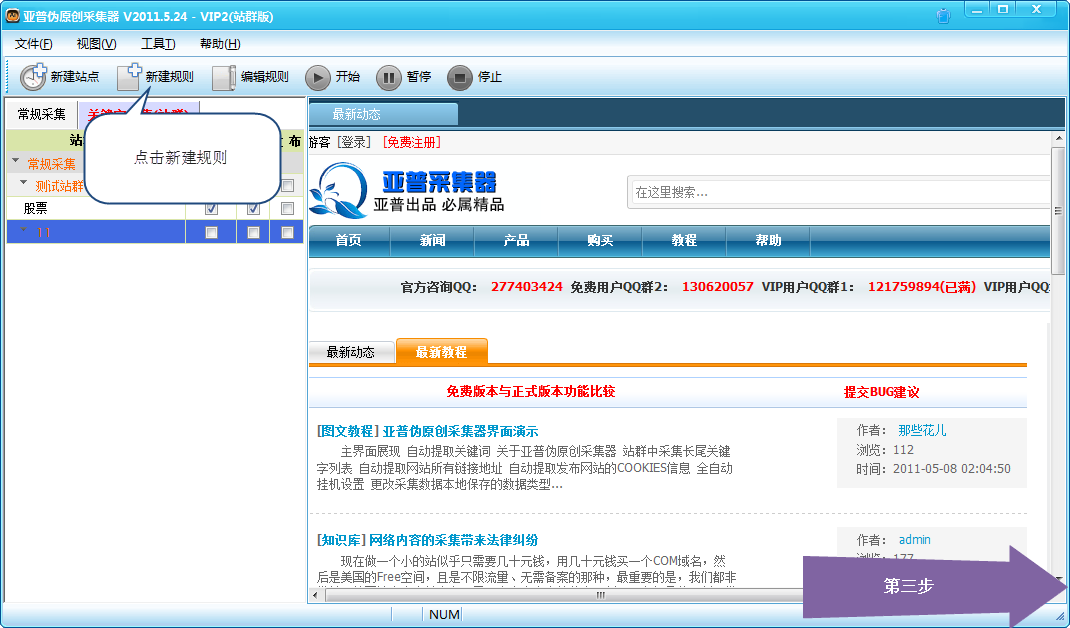Open 产品 in the site navigation
The image size is (1070, 628).
click(517, 240)
